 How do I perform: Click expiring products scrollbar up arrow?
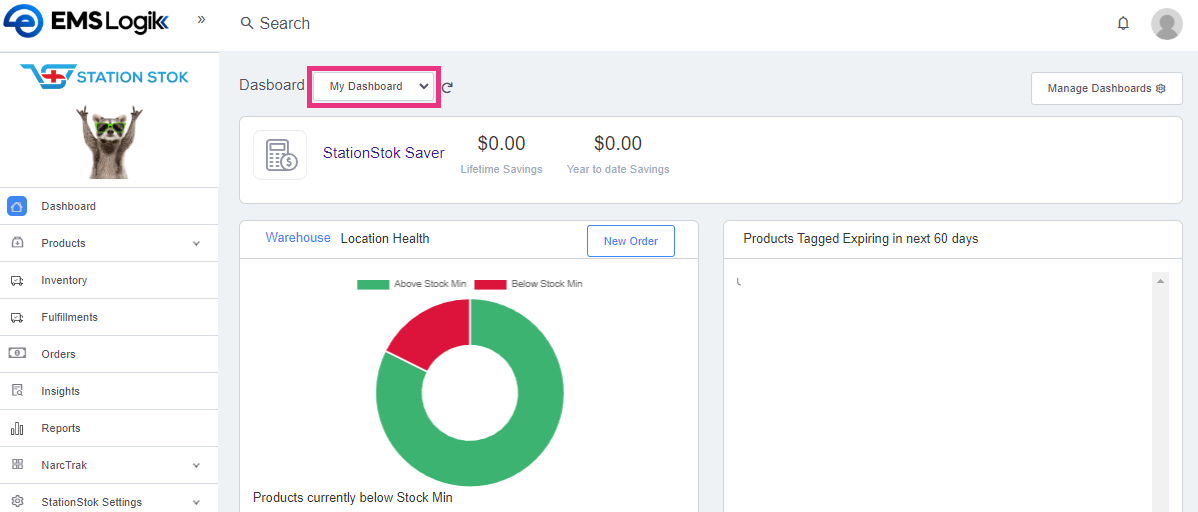(1161, 282)
